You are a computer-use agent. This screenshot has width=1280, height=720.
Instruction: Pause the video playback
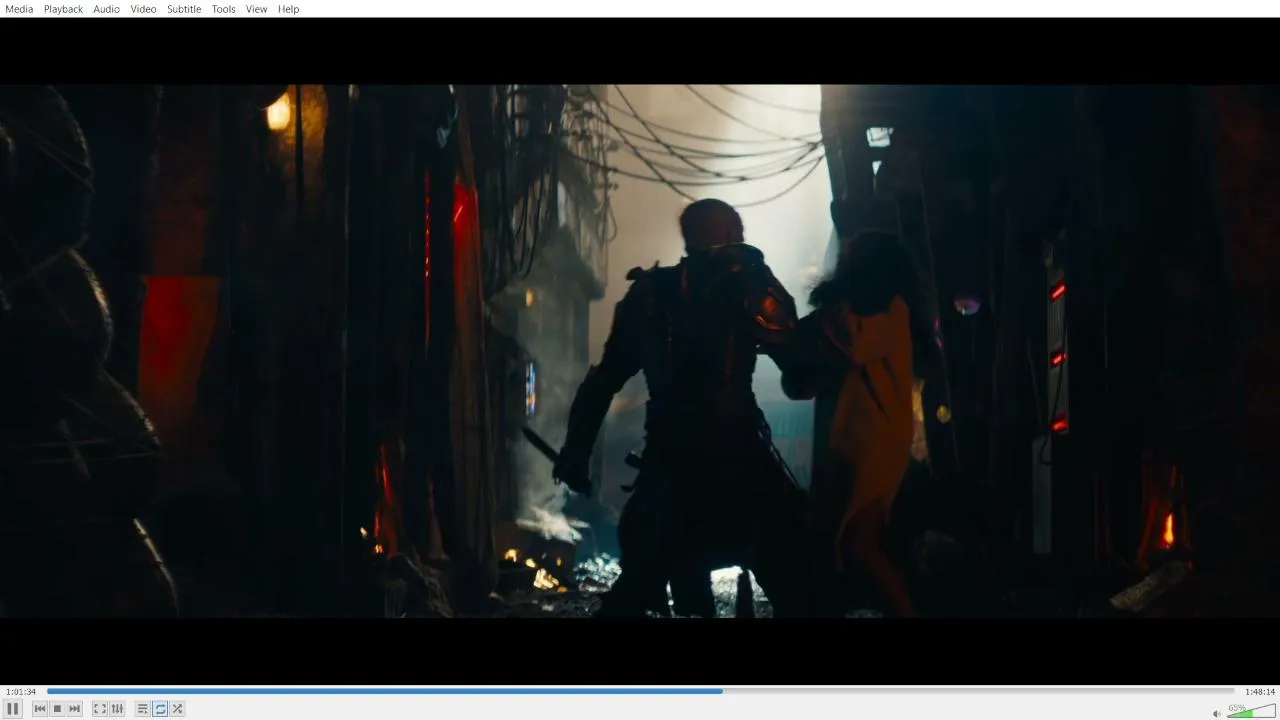coord(13,709)
